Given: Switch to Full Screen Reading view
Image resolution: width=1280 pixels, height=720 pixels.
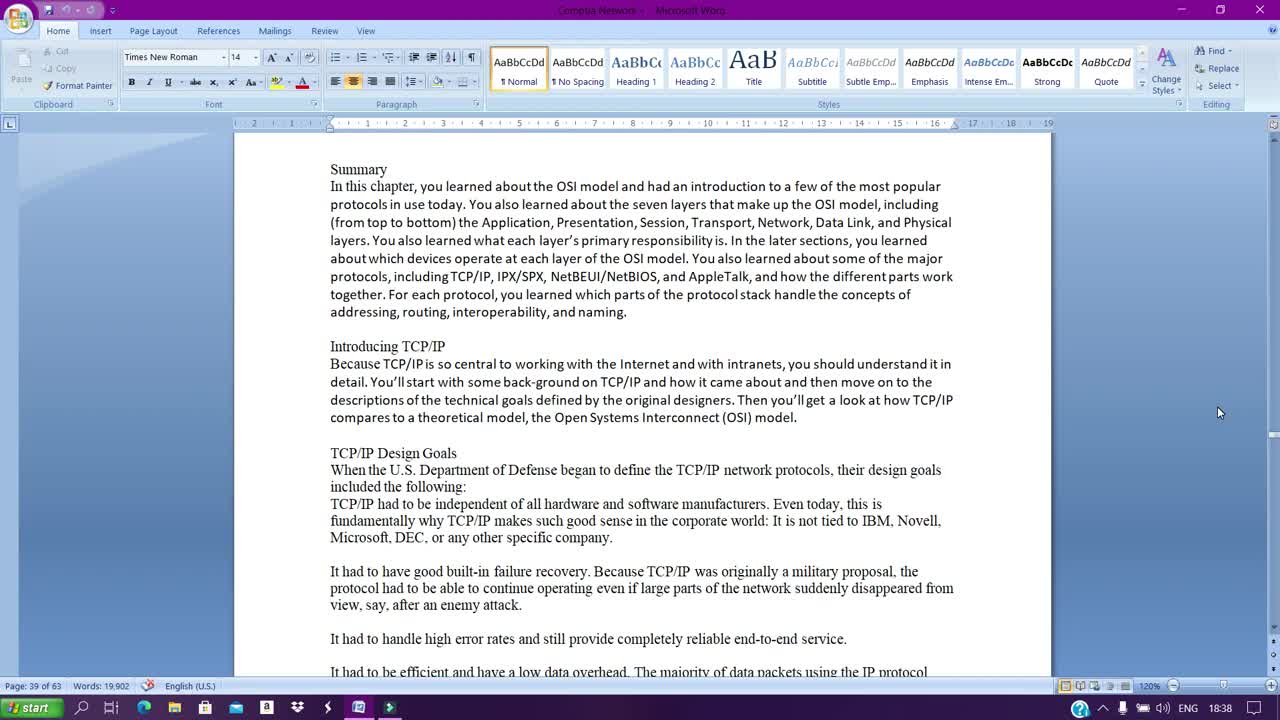Looking at the screenshot, I should tap(1081, 686).
